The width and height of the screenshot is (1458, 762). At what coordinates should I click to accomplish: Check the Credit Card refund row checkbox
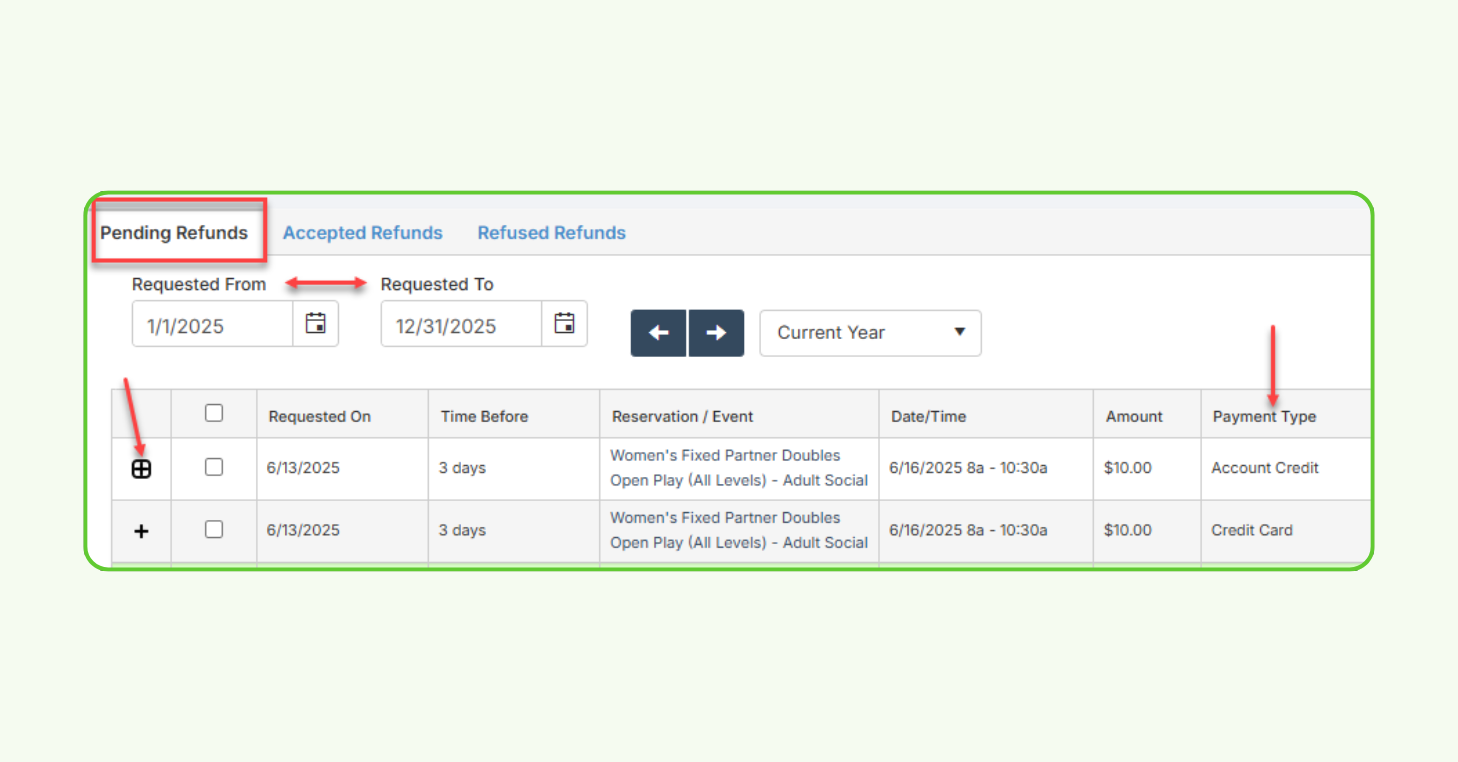pos(214,531)
